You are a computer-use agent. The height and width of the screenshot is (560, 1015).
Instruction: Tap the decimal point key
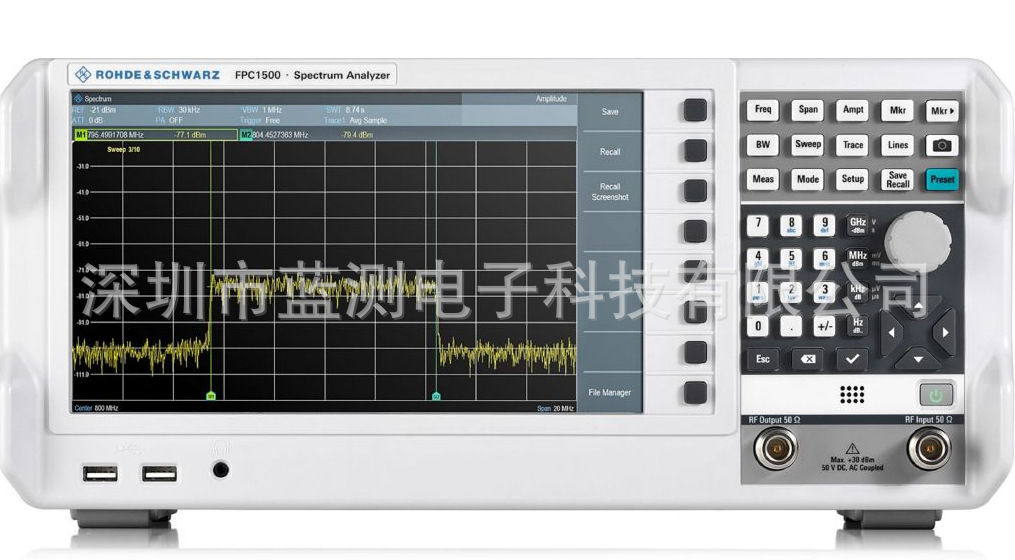791,326
